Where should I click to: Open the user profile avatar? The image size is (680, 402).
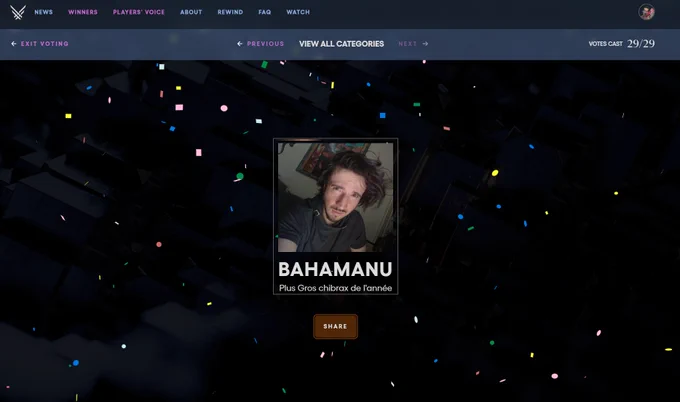(x=646, y=12)
